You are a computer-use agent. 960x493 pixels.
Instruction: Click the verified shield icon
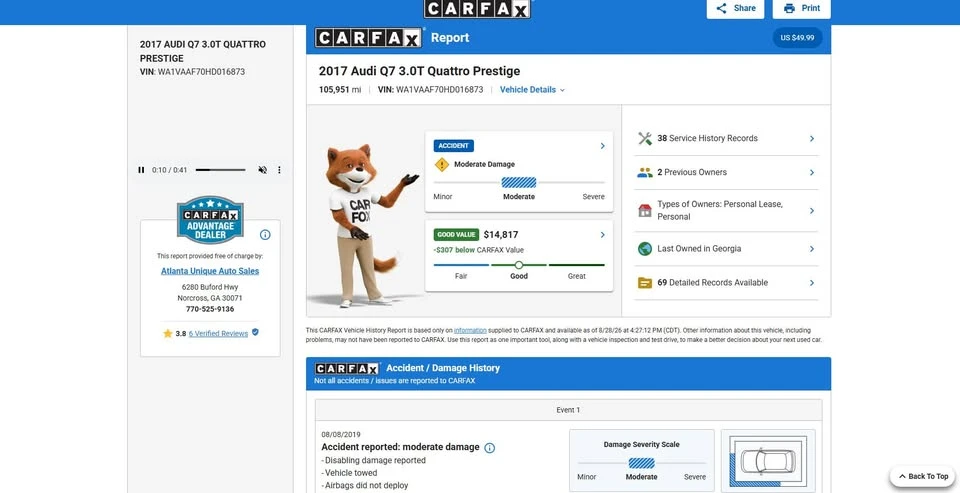click(x=255, y=333)
